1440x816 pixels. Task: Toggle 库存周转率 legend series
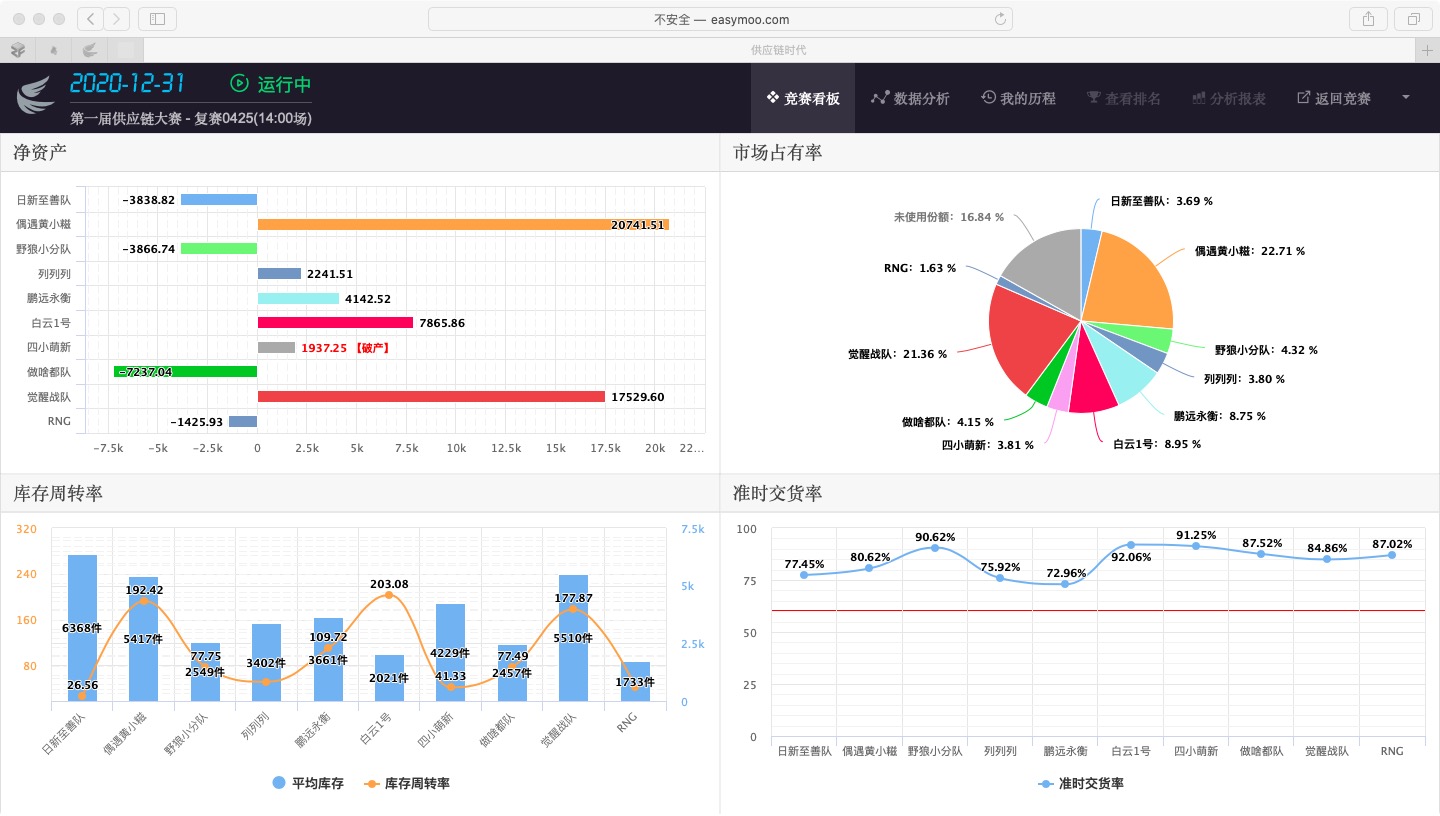(x=406, y=783)
